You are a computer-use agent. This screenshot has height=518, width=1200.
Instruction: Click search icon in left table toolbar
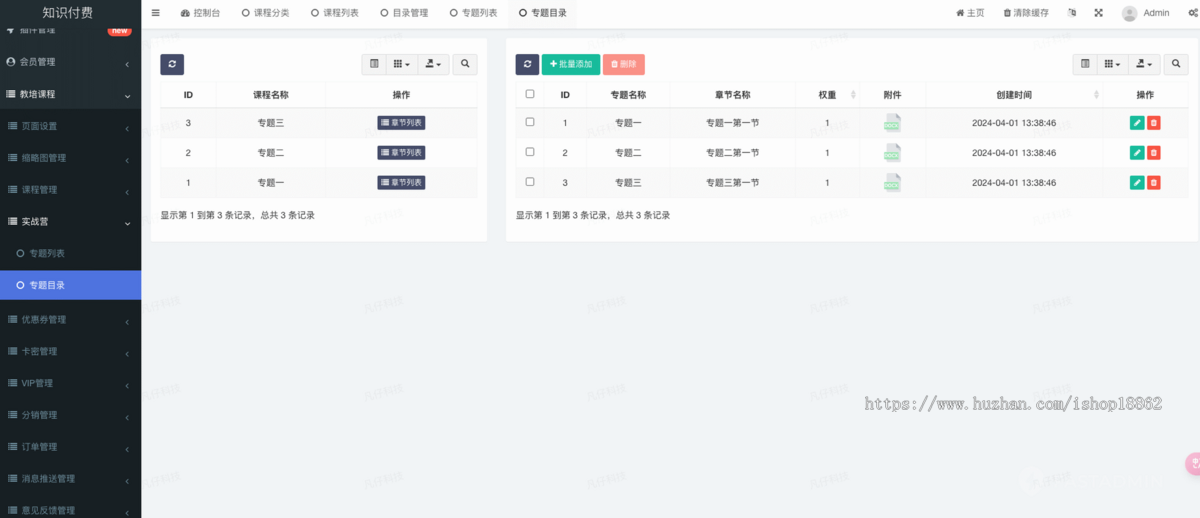(465, 64)
